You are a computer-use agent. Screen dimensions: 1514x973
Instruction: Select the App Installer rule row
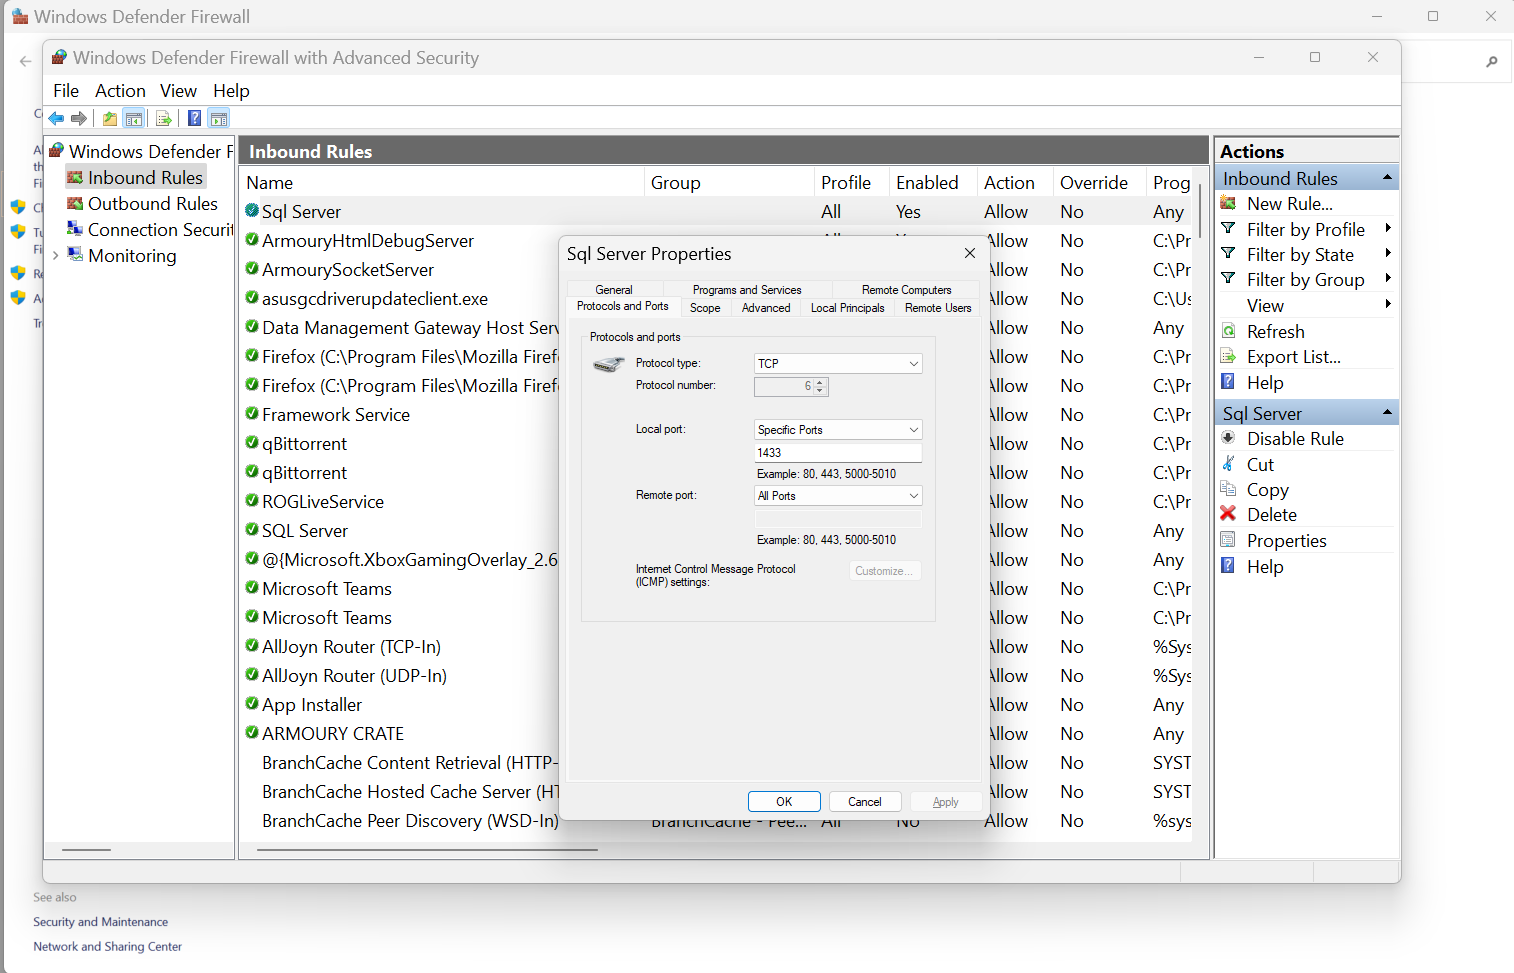(312, 704)
